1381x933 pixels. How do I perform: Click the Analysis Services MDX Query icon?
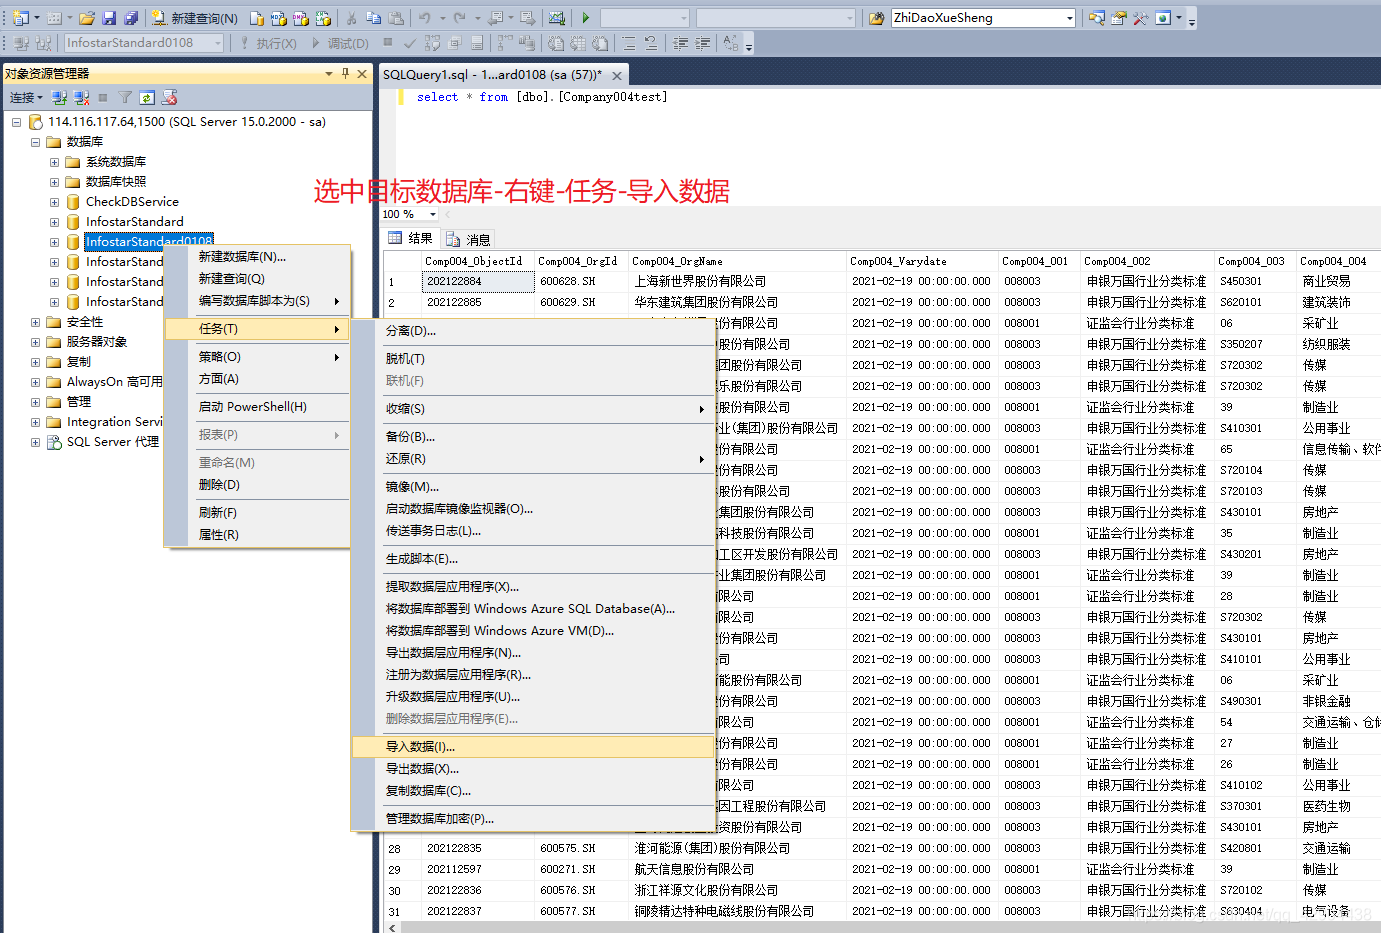279,18
